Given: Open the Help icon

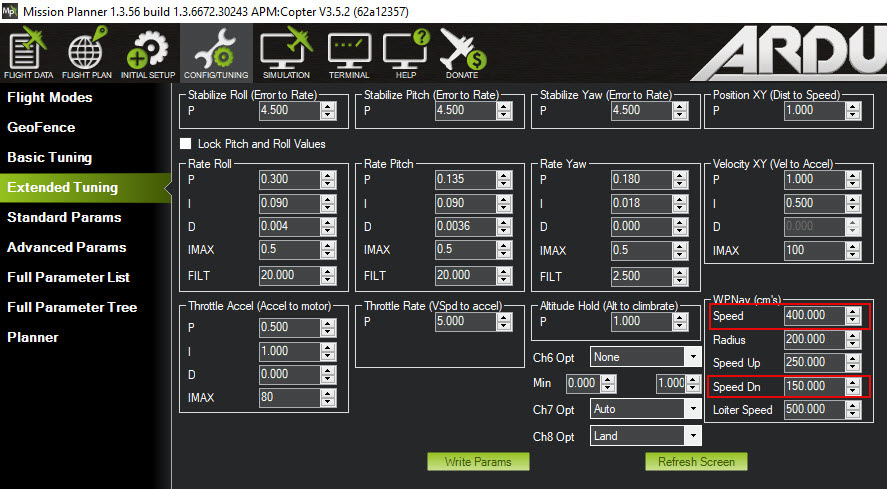Looking at the screenshot, I should 405,52.
